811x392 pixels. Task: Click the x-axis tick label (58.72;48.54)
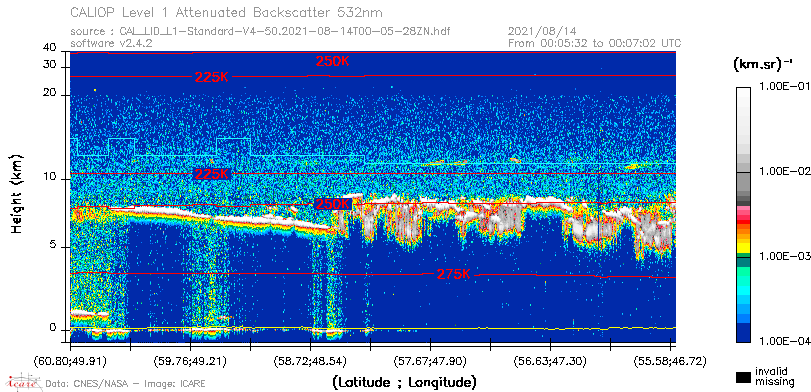click(310, 360)
